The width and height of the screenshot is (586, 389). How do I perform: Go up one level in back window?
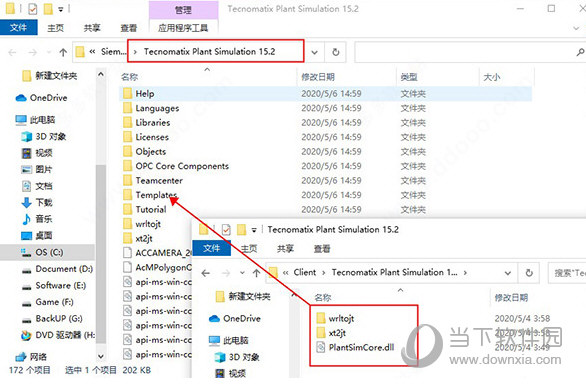click(x=63, y=52)
